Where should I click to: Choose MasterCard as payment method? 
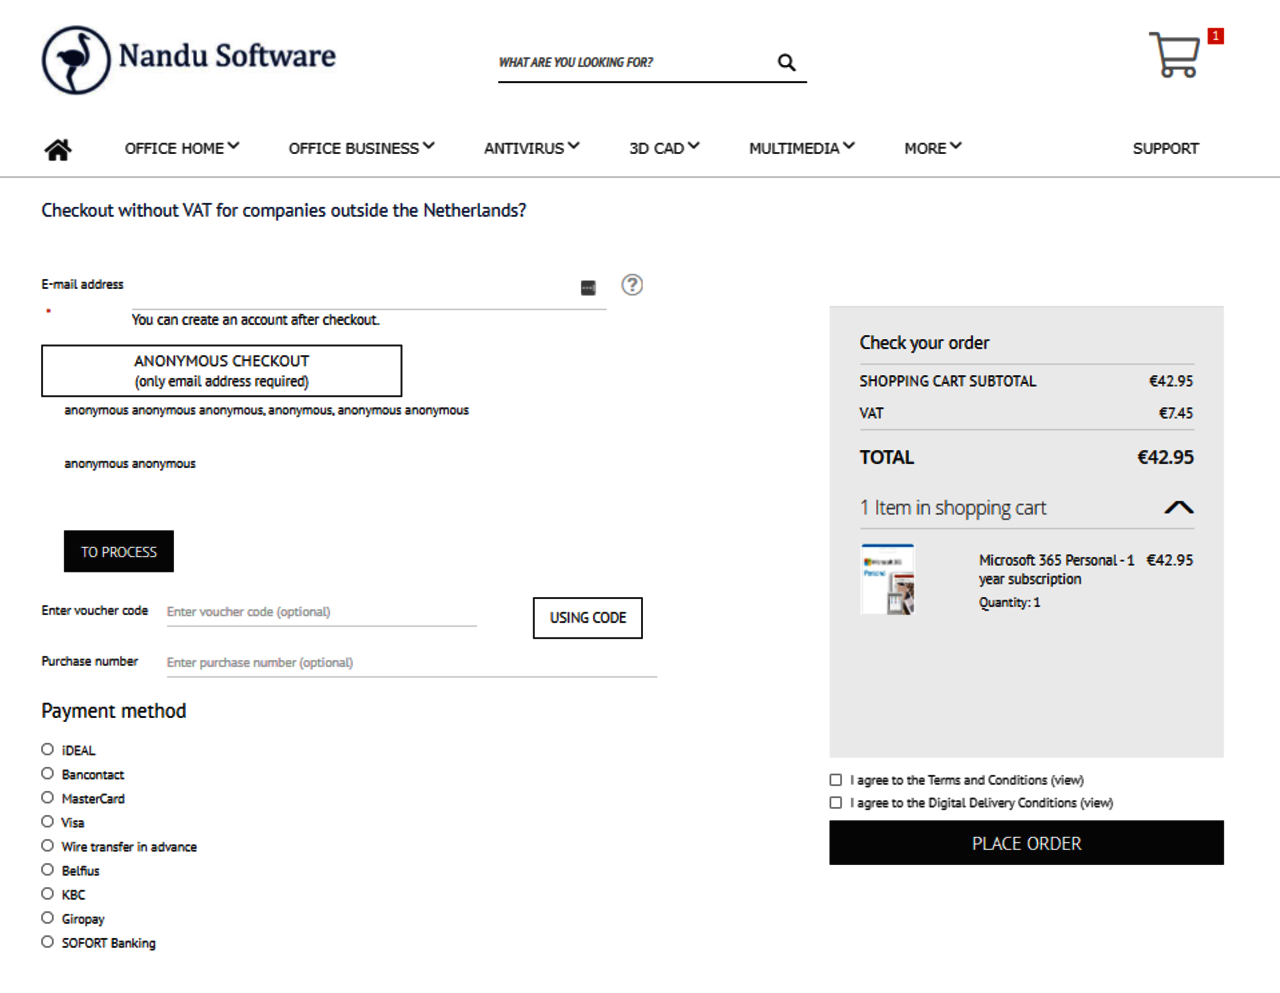point(47,797)
